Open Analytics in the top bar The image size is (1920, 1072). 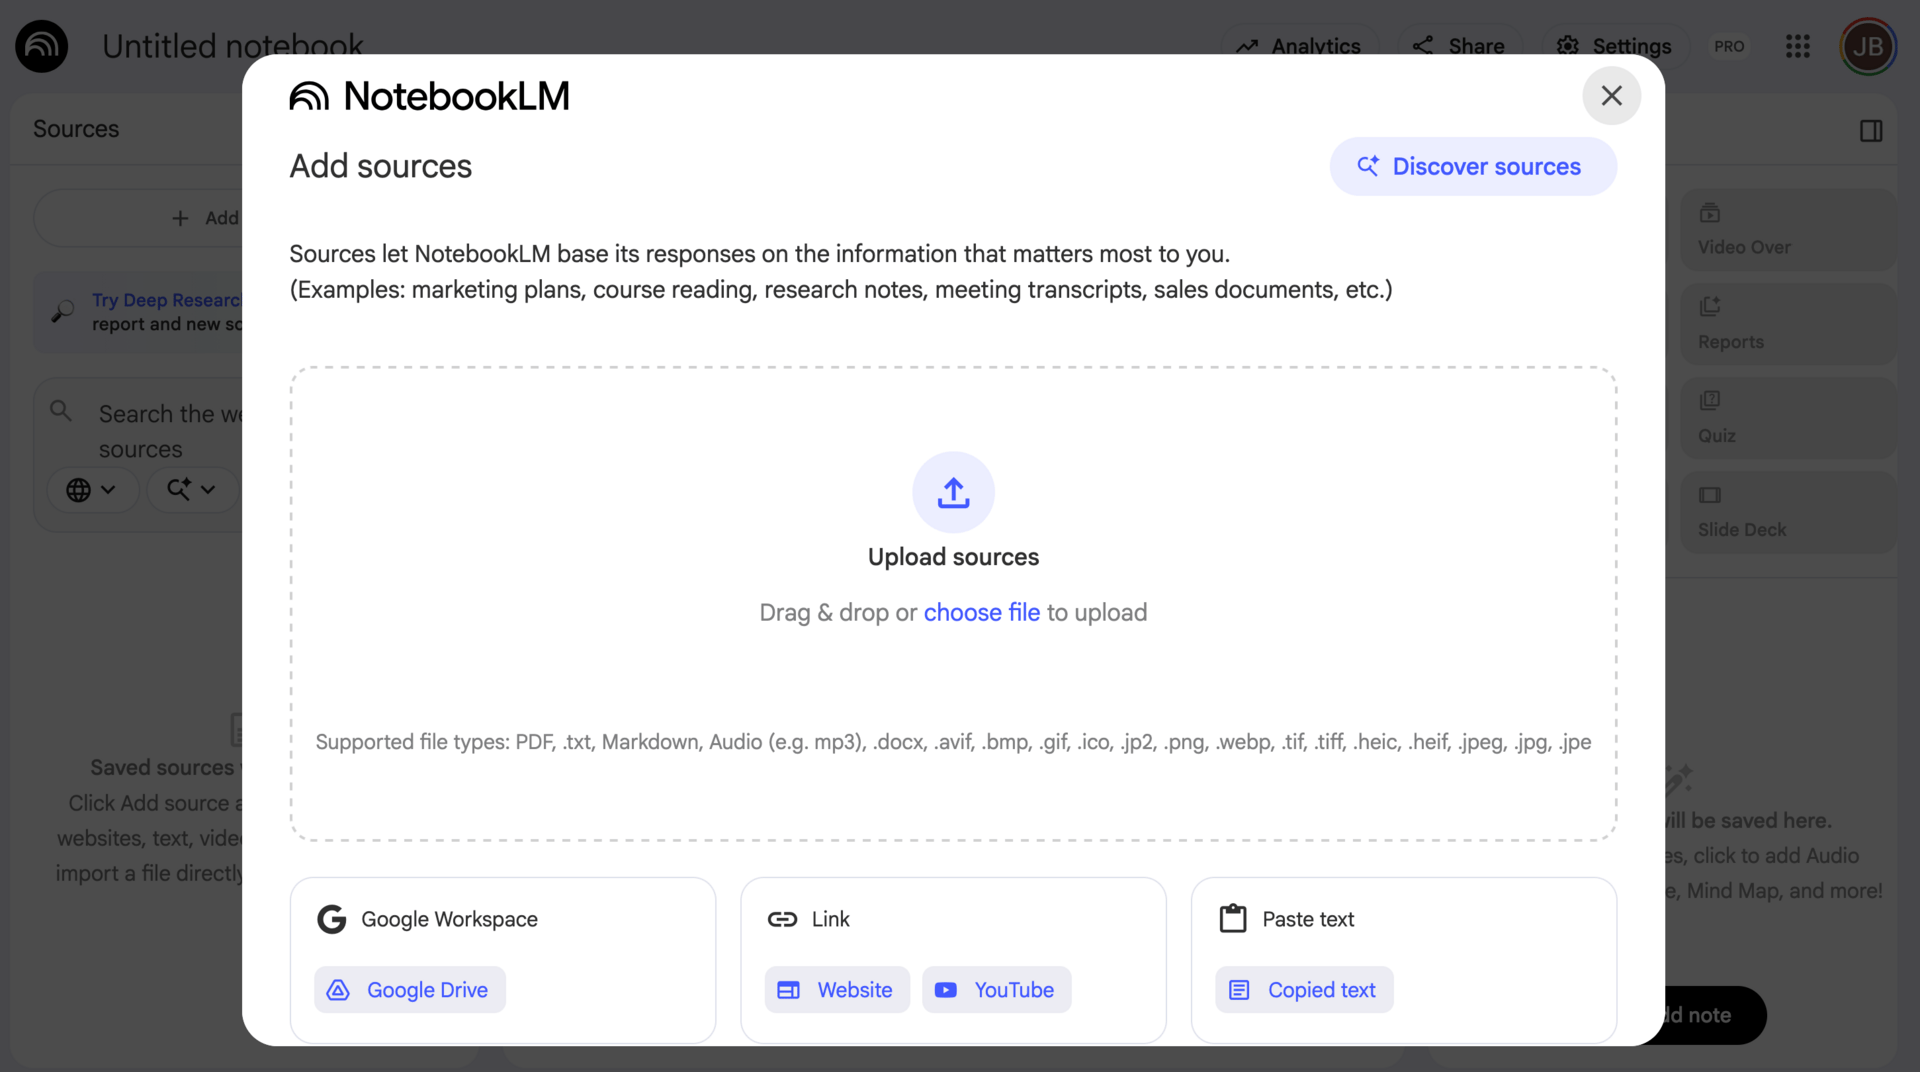click(x=1298, y=46)
